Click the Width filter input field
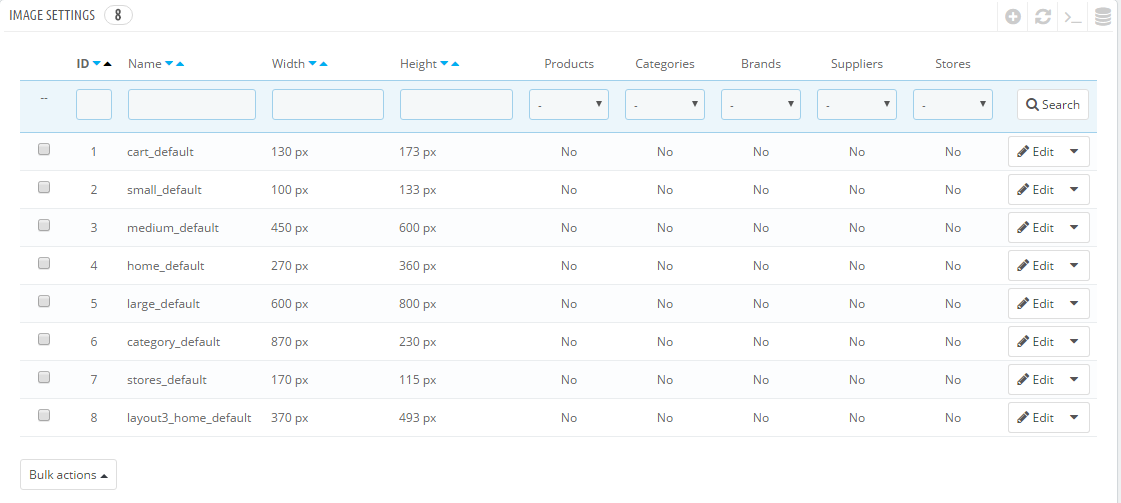 (327, 104)
